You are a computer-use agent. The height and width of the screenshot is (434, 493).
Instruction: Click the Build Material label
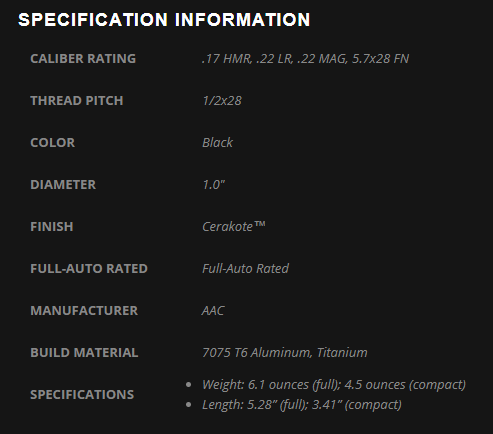point(84,353)
